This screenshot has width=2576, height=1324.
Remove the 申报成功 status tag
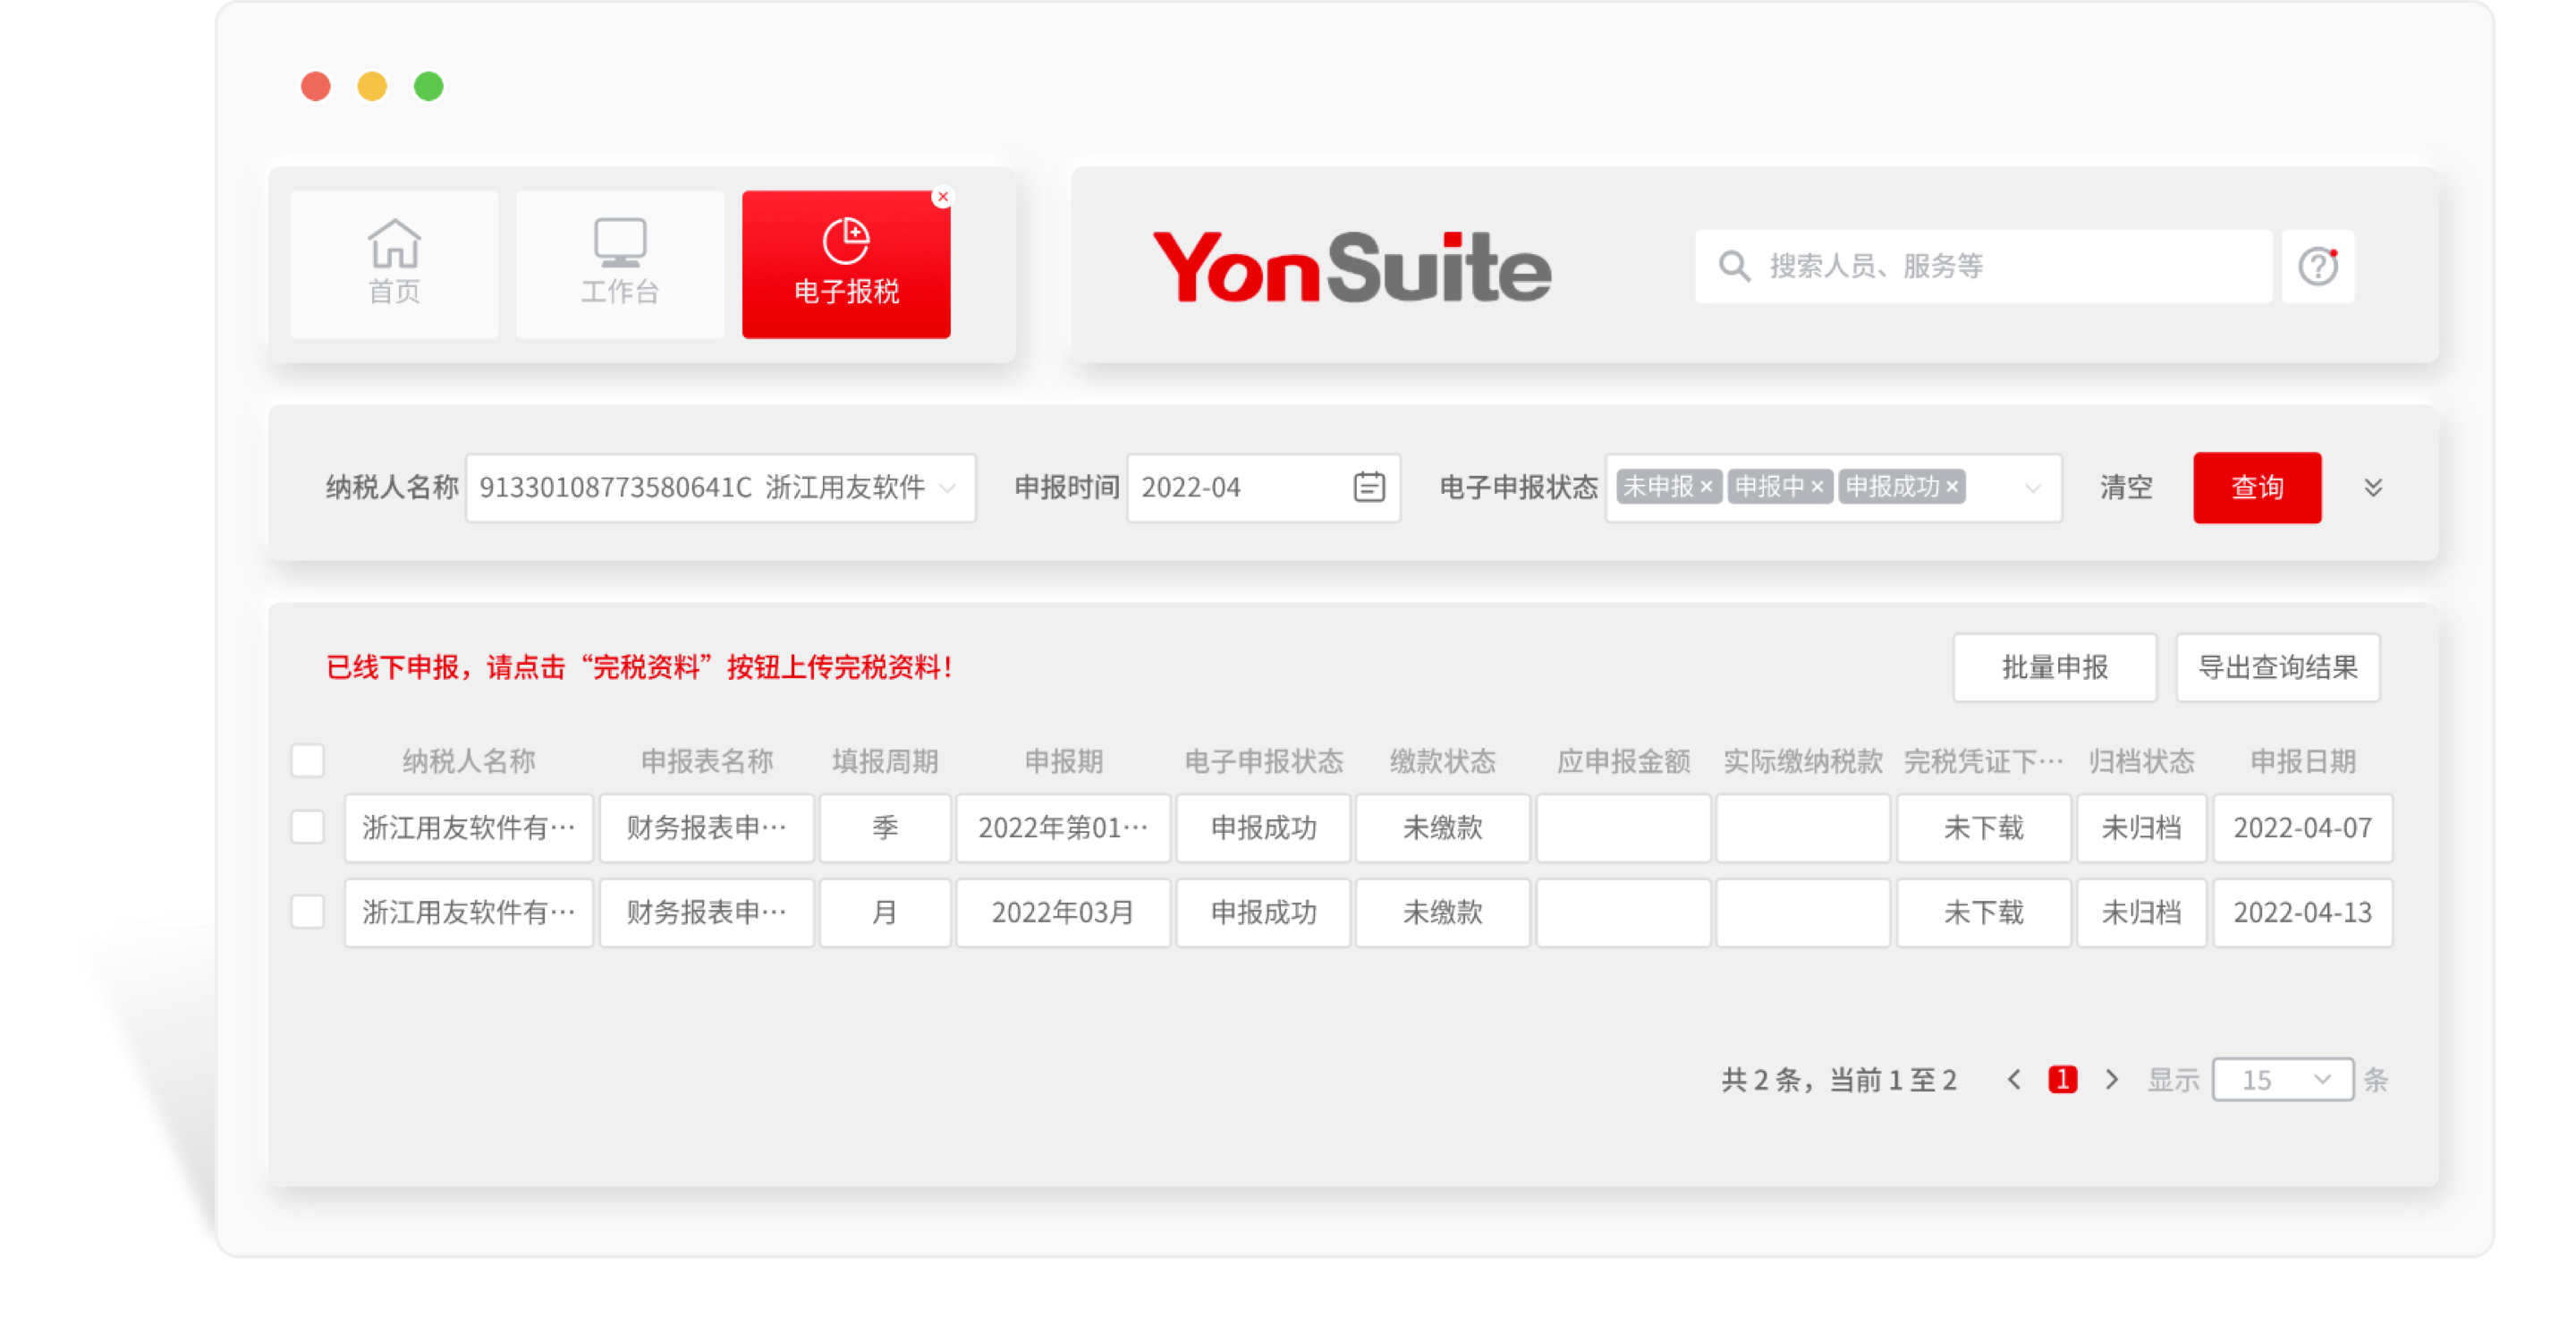[x=1952, y=487]
